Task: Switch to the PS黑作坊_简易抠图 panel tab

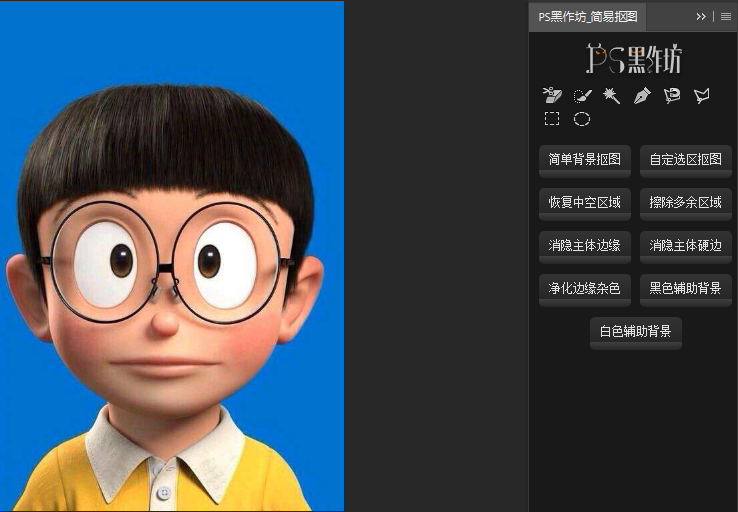Action: coord(587,17)
